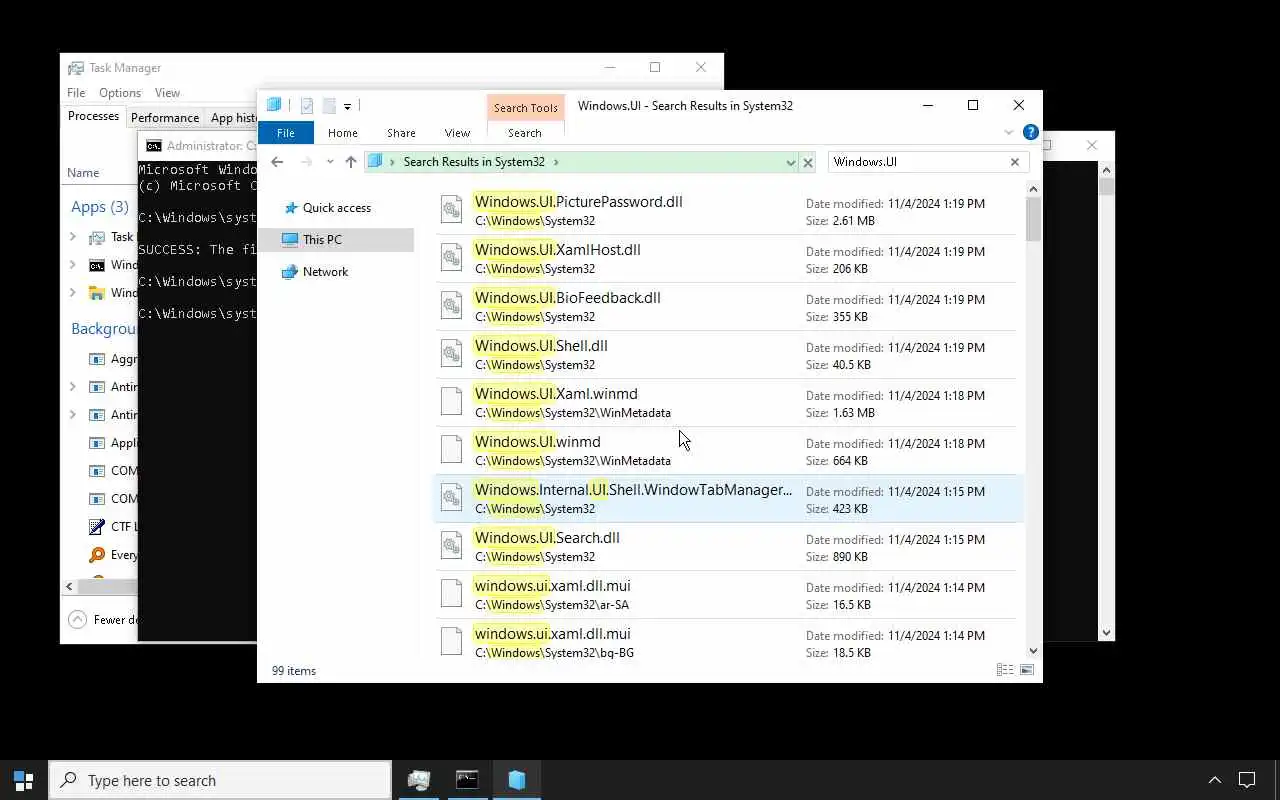Open the Windows Start menu

[24, 780]
